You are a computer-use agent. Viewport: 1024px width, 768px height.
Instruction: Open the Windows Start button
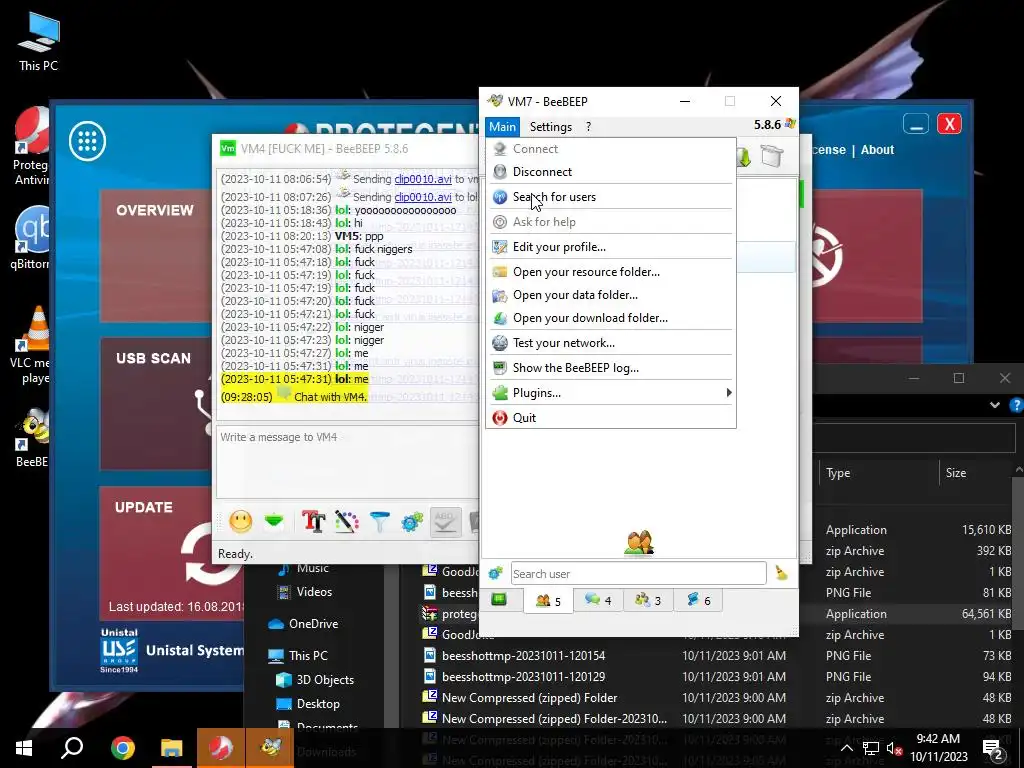pyautogui.click(x=24, y=748)
